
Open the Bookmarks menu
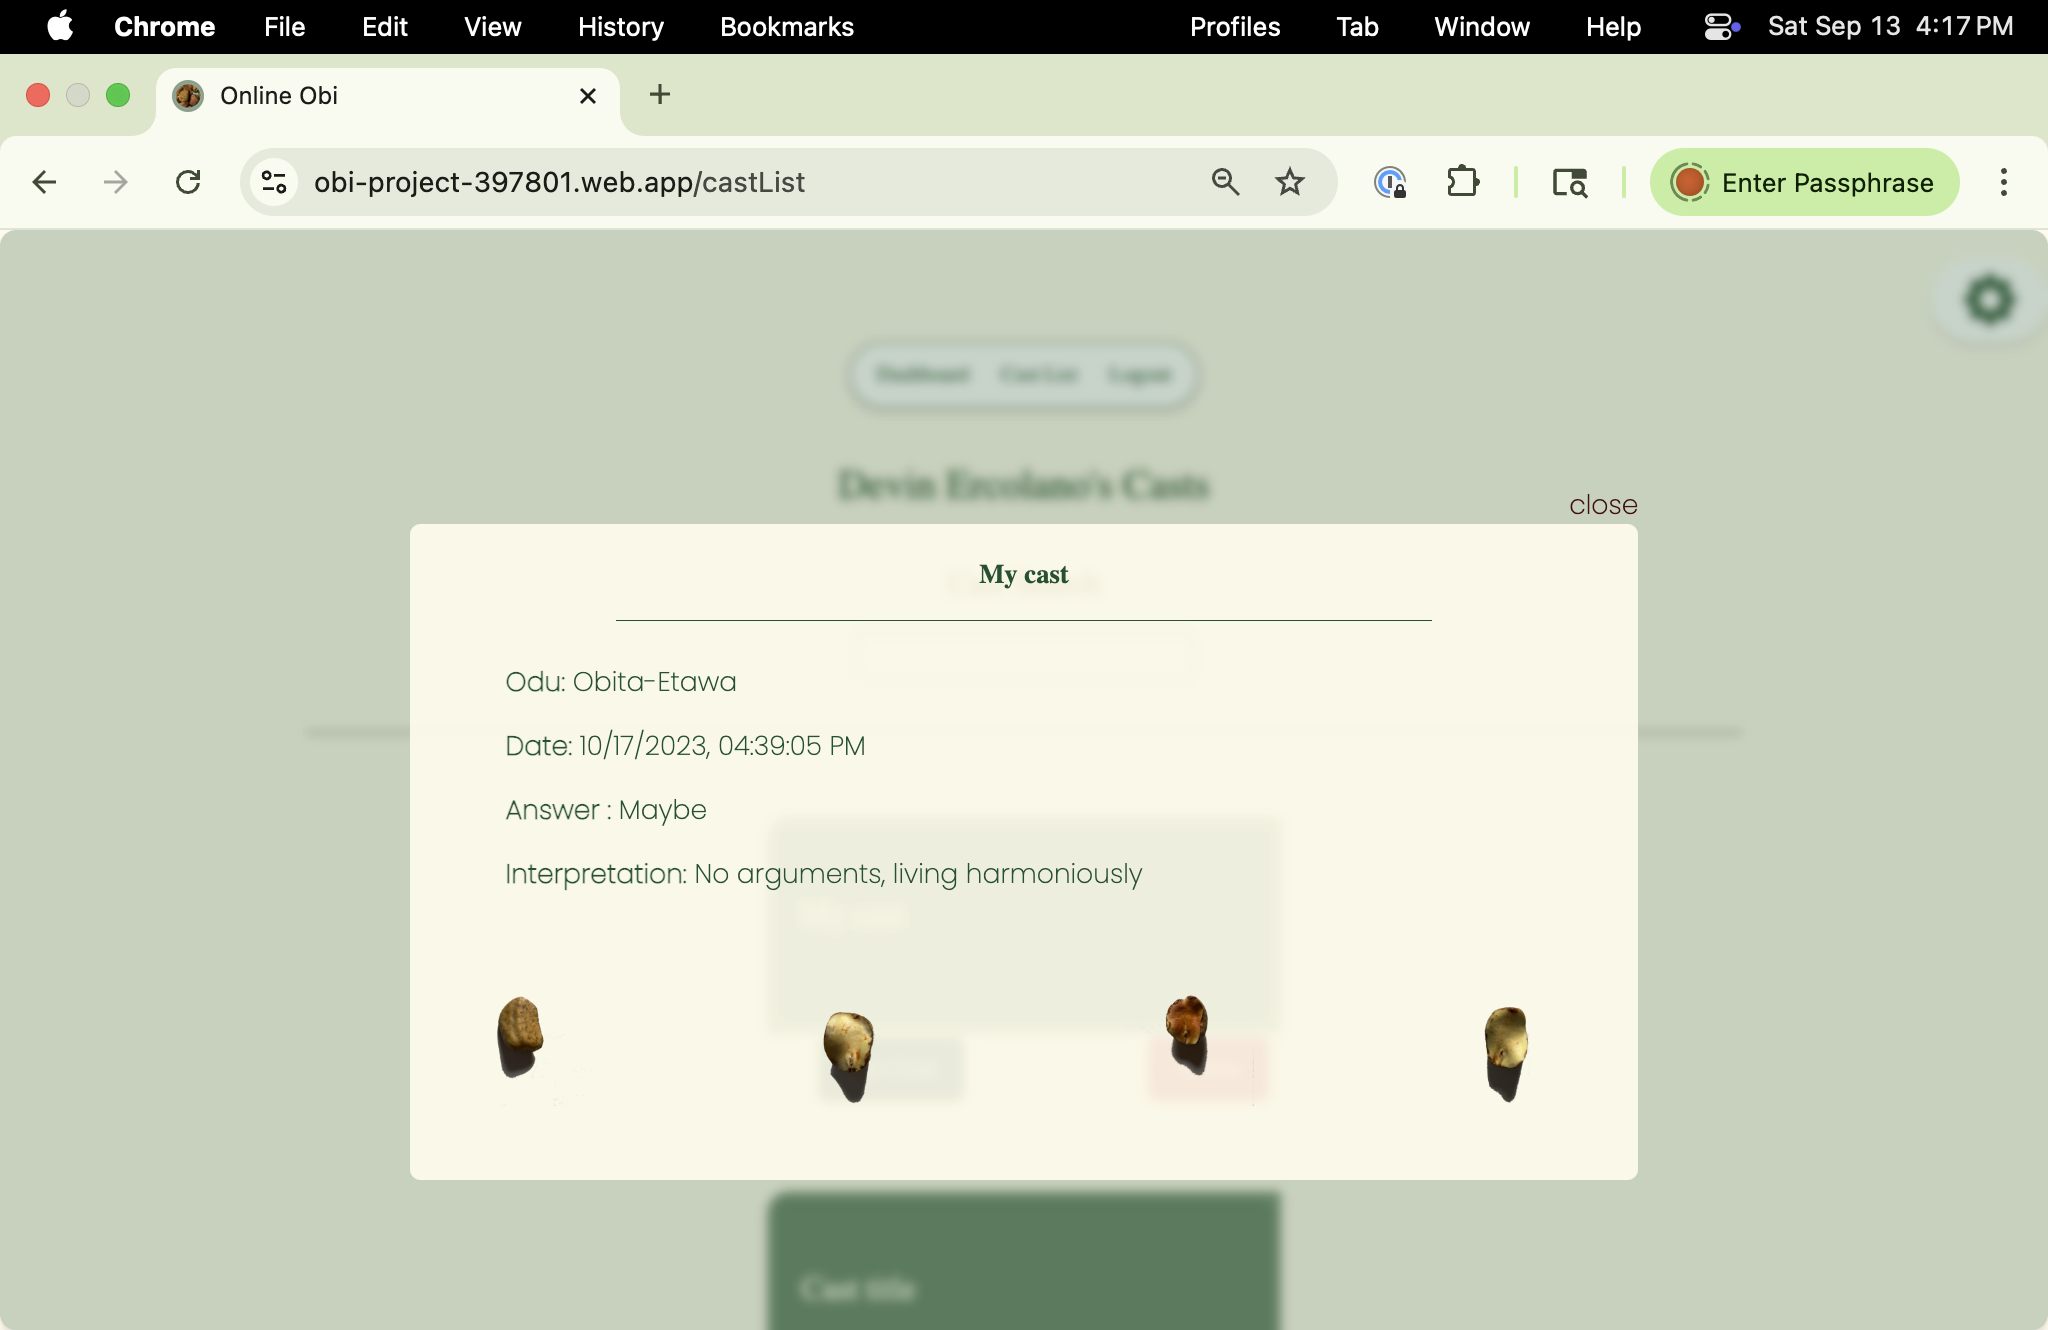coord(786,27)
